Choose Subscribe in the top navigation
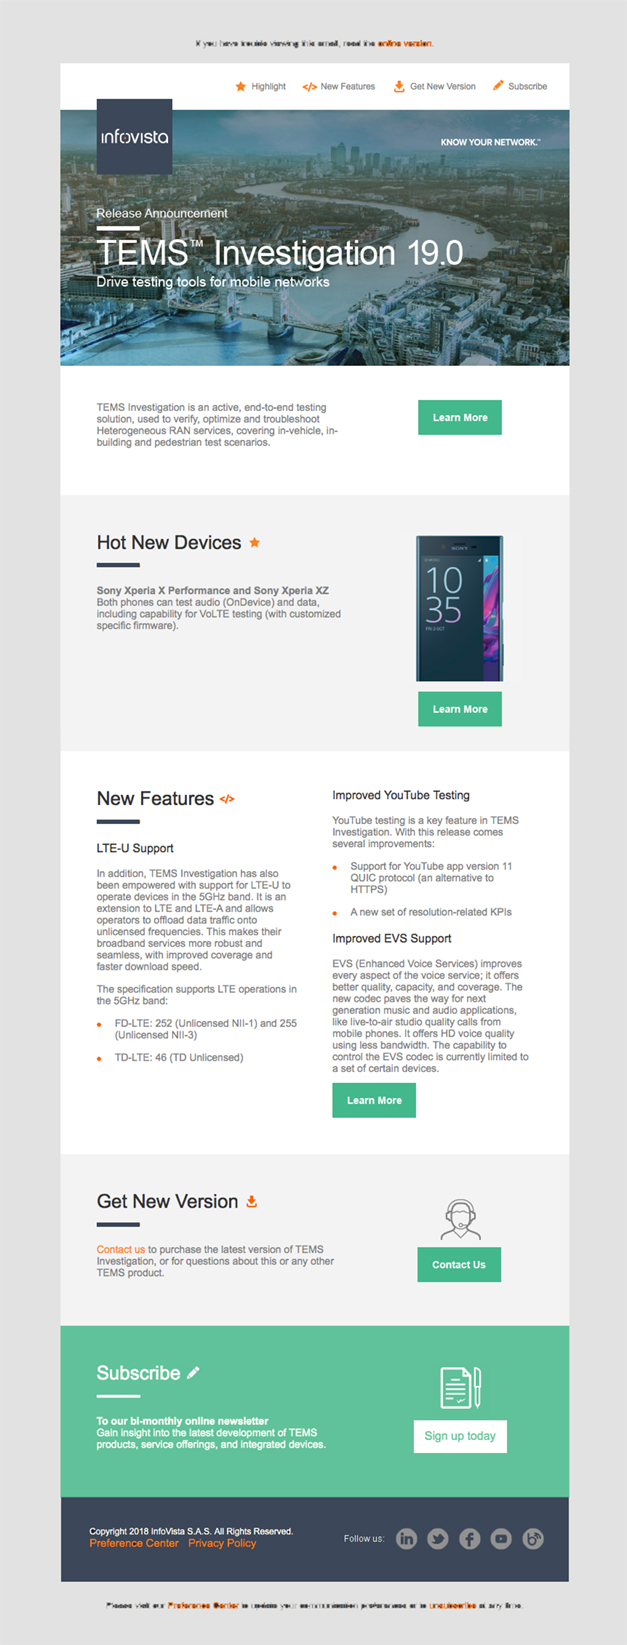627x1645 pixels. pos(520,86)
